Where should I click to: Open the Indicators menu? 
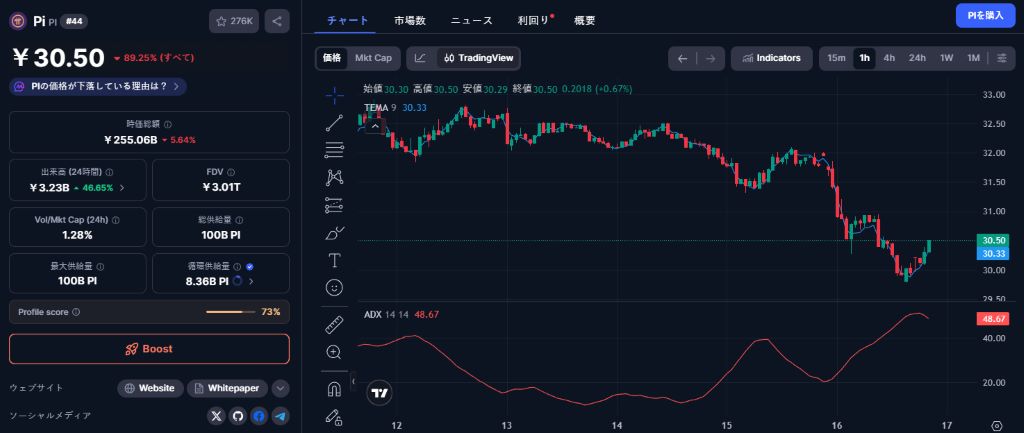[771, 58]
